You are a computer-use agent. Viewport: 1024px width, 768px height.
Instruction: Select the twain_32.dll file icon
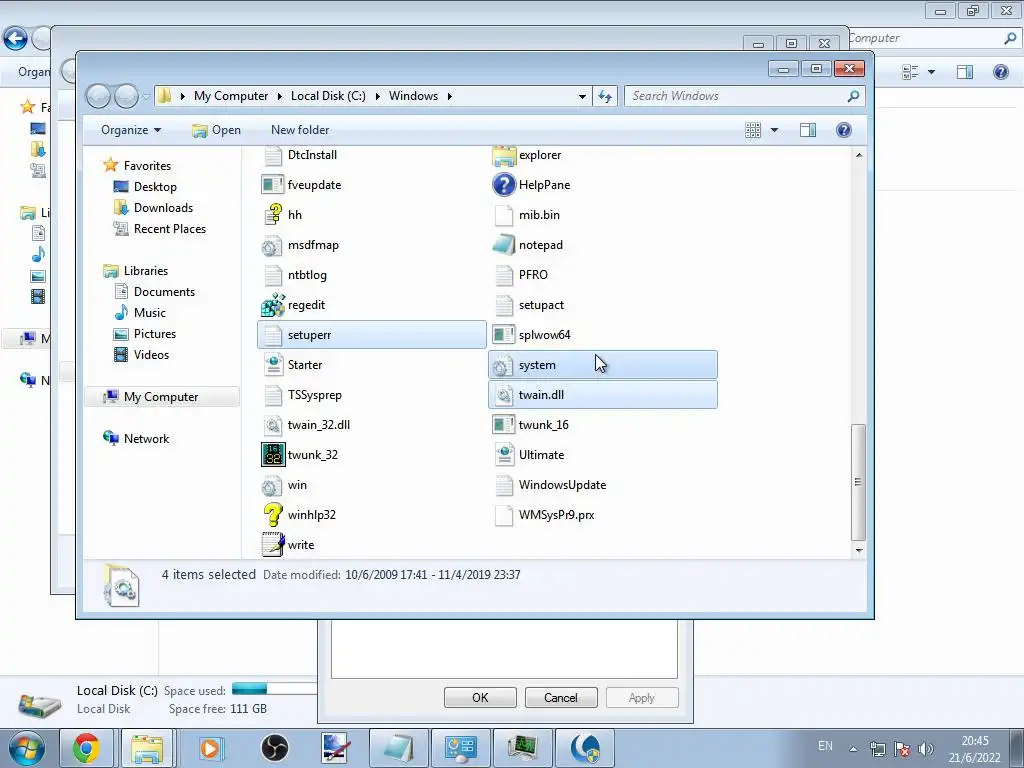[273, 425]
